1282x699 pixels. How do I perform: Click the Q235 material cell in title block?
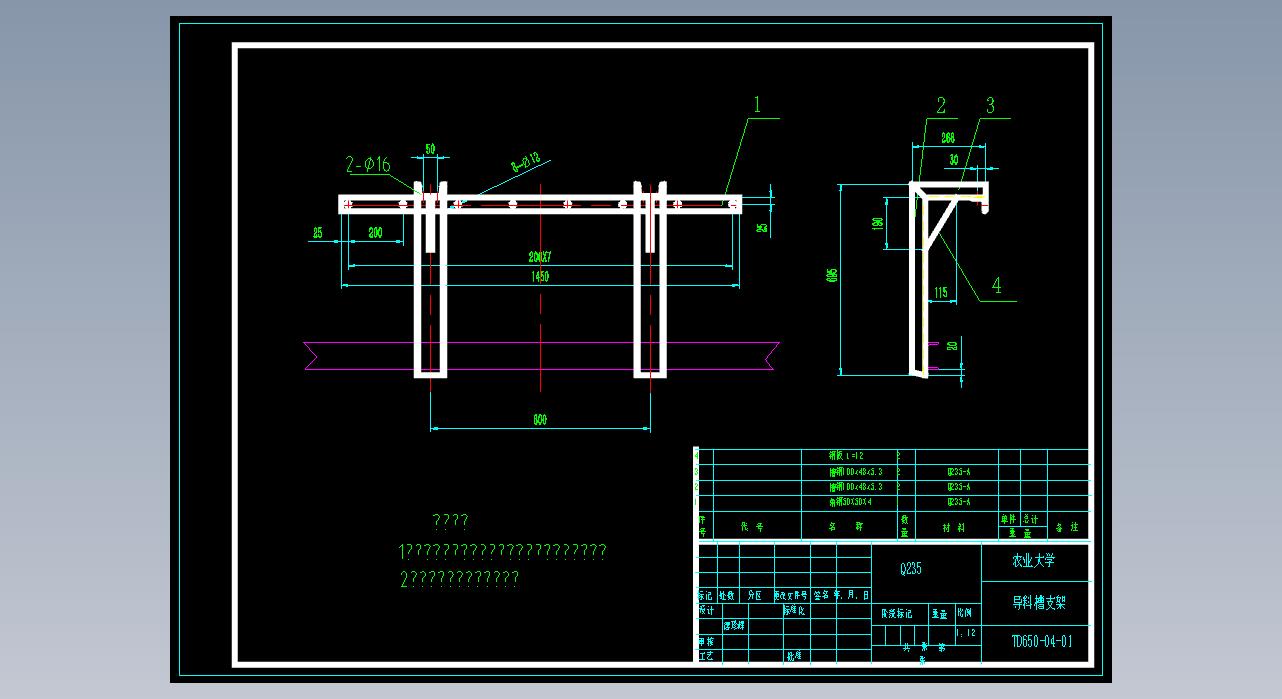pyautogui.click(x=910, y=569)
